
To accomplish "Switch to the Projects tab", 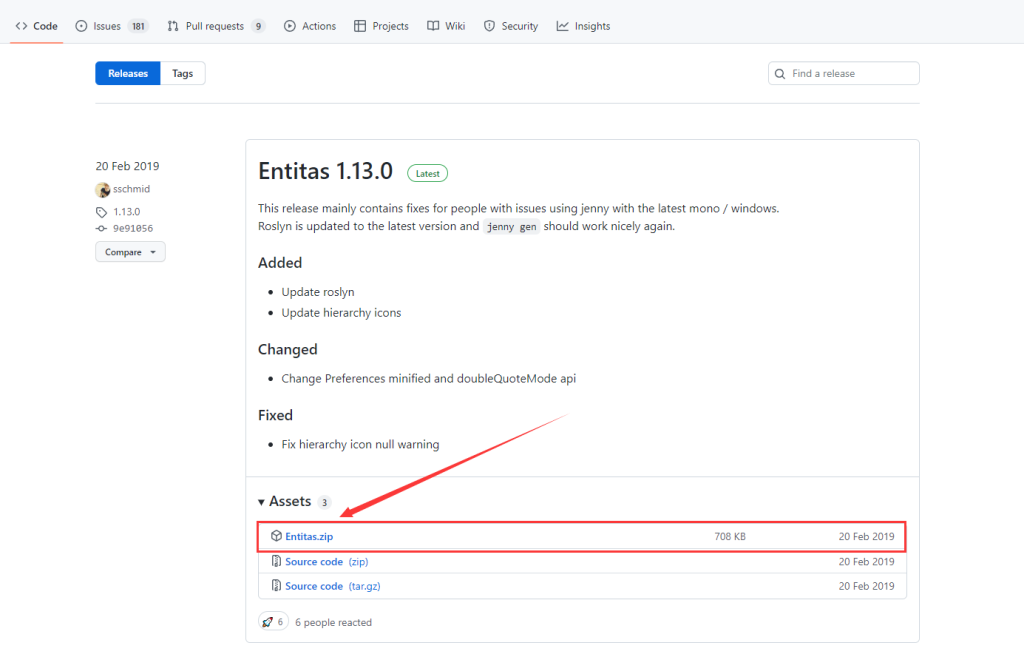I will click(x=381, y=26).
